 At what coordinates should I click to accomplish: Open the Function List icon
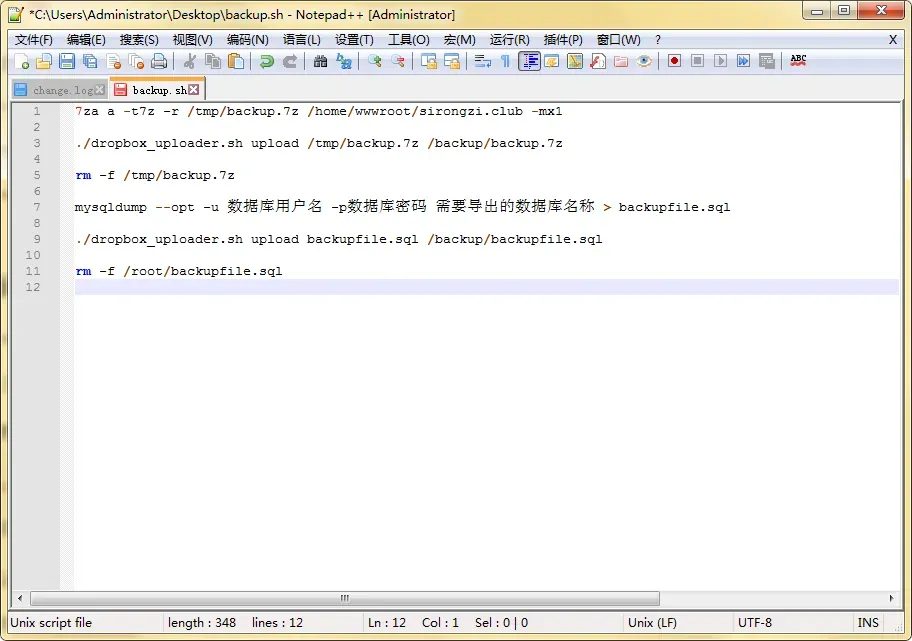point(598,61)
